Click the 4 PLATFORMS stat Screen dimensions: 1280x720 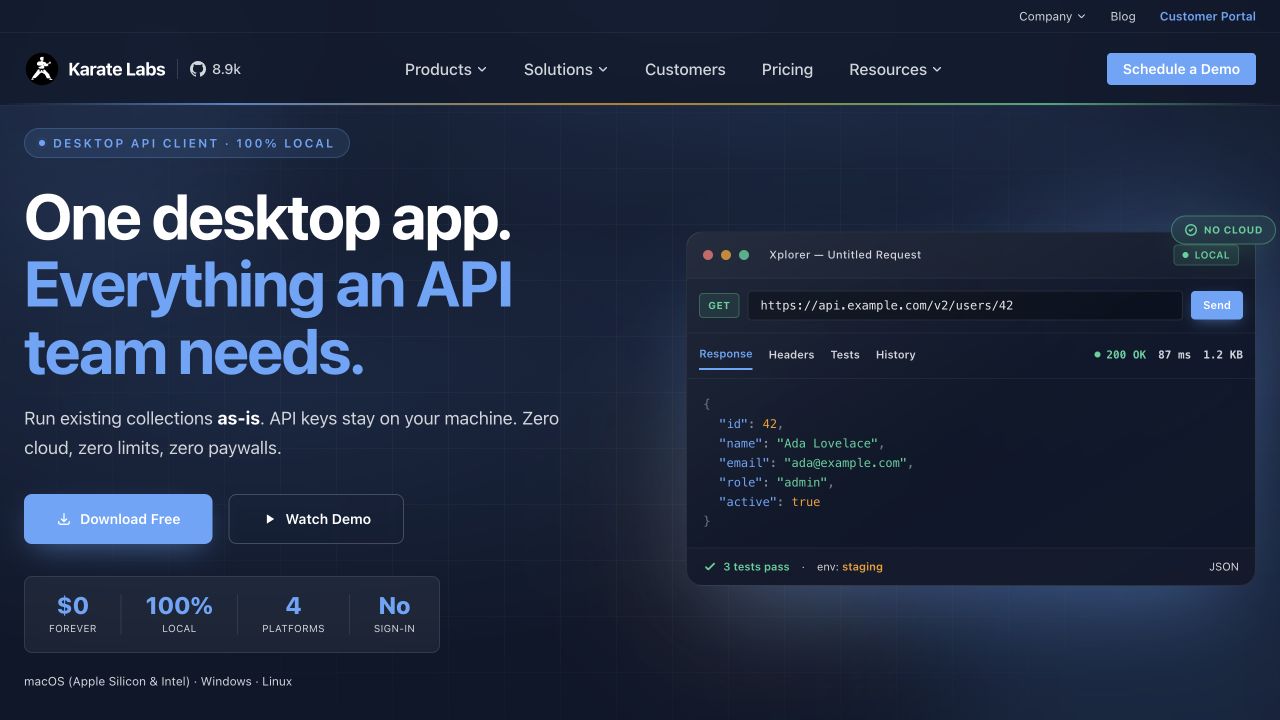coord(293,614)
